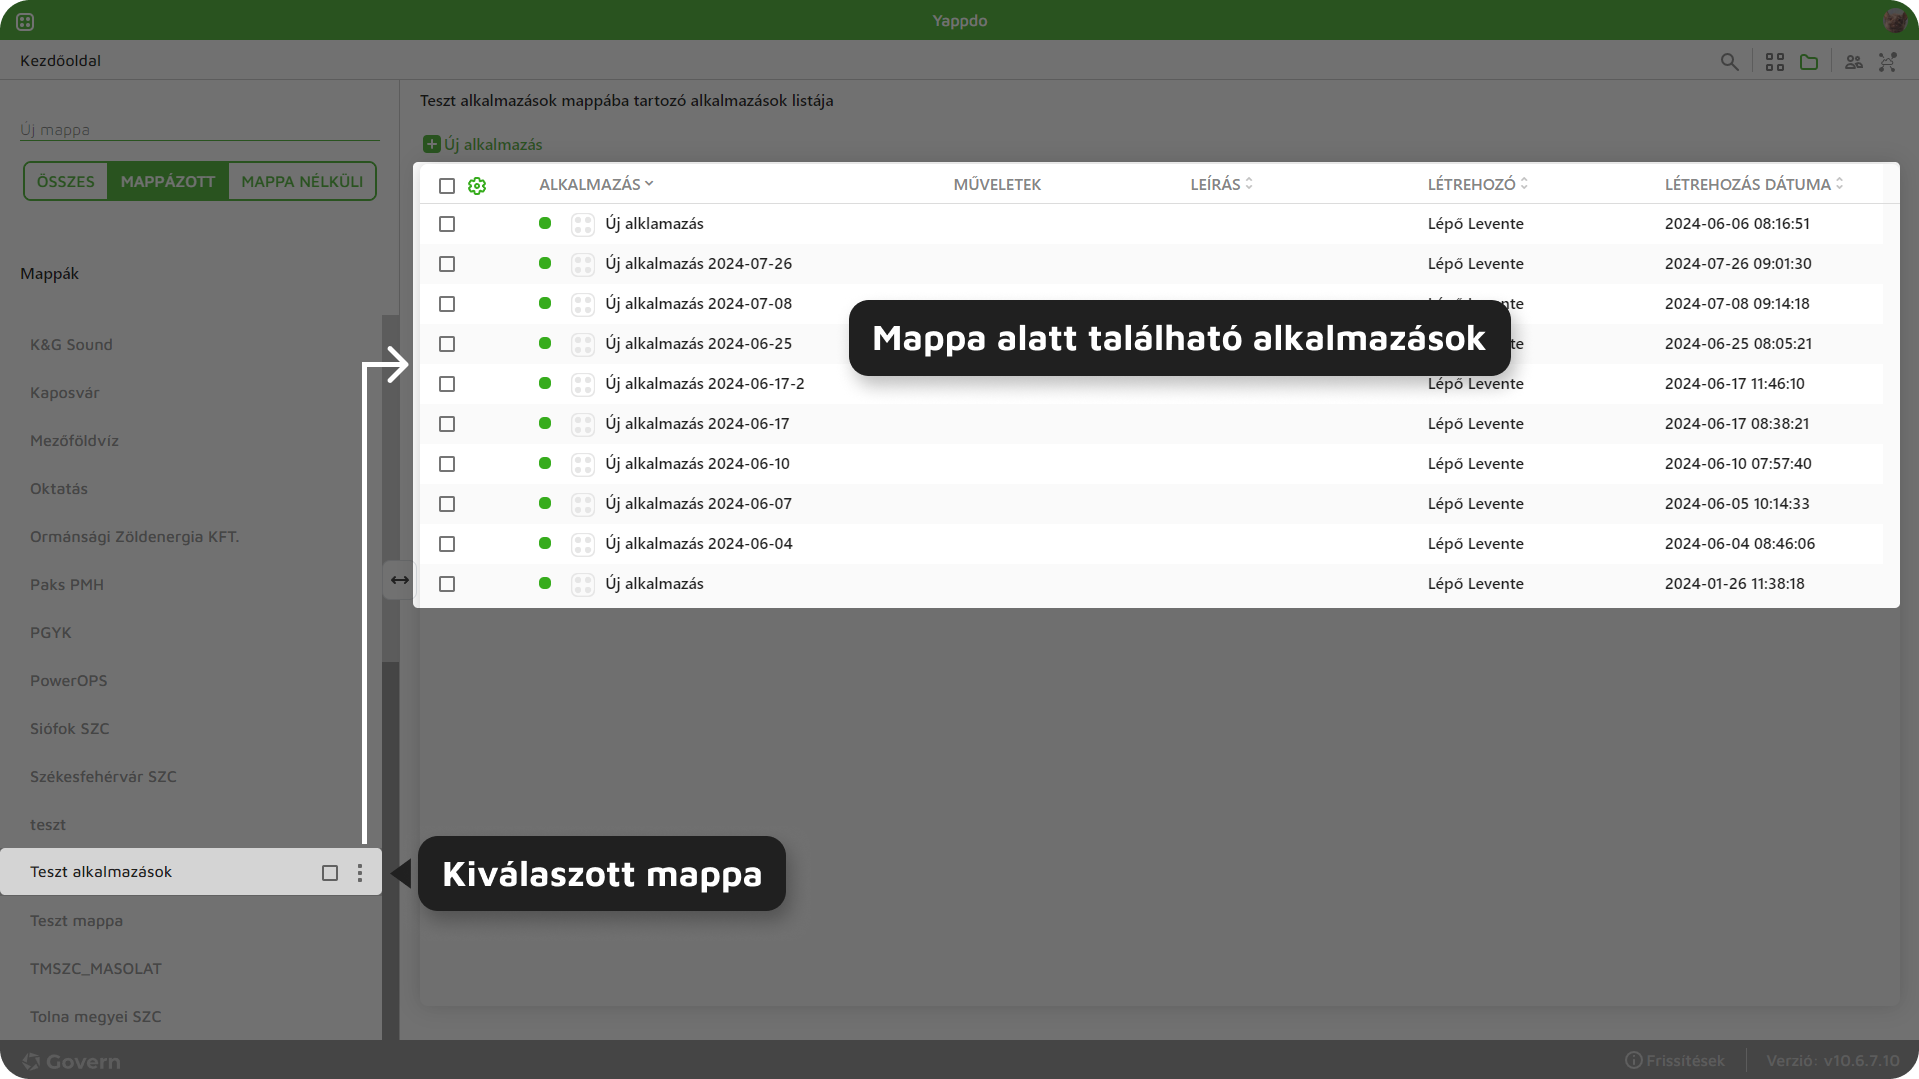Select the MAPPÁZOTT filter tab
1919x1079 pixels.
(x=168, y=181)
